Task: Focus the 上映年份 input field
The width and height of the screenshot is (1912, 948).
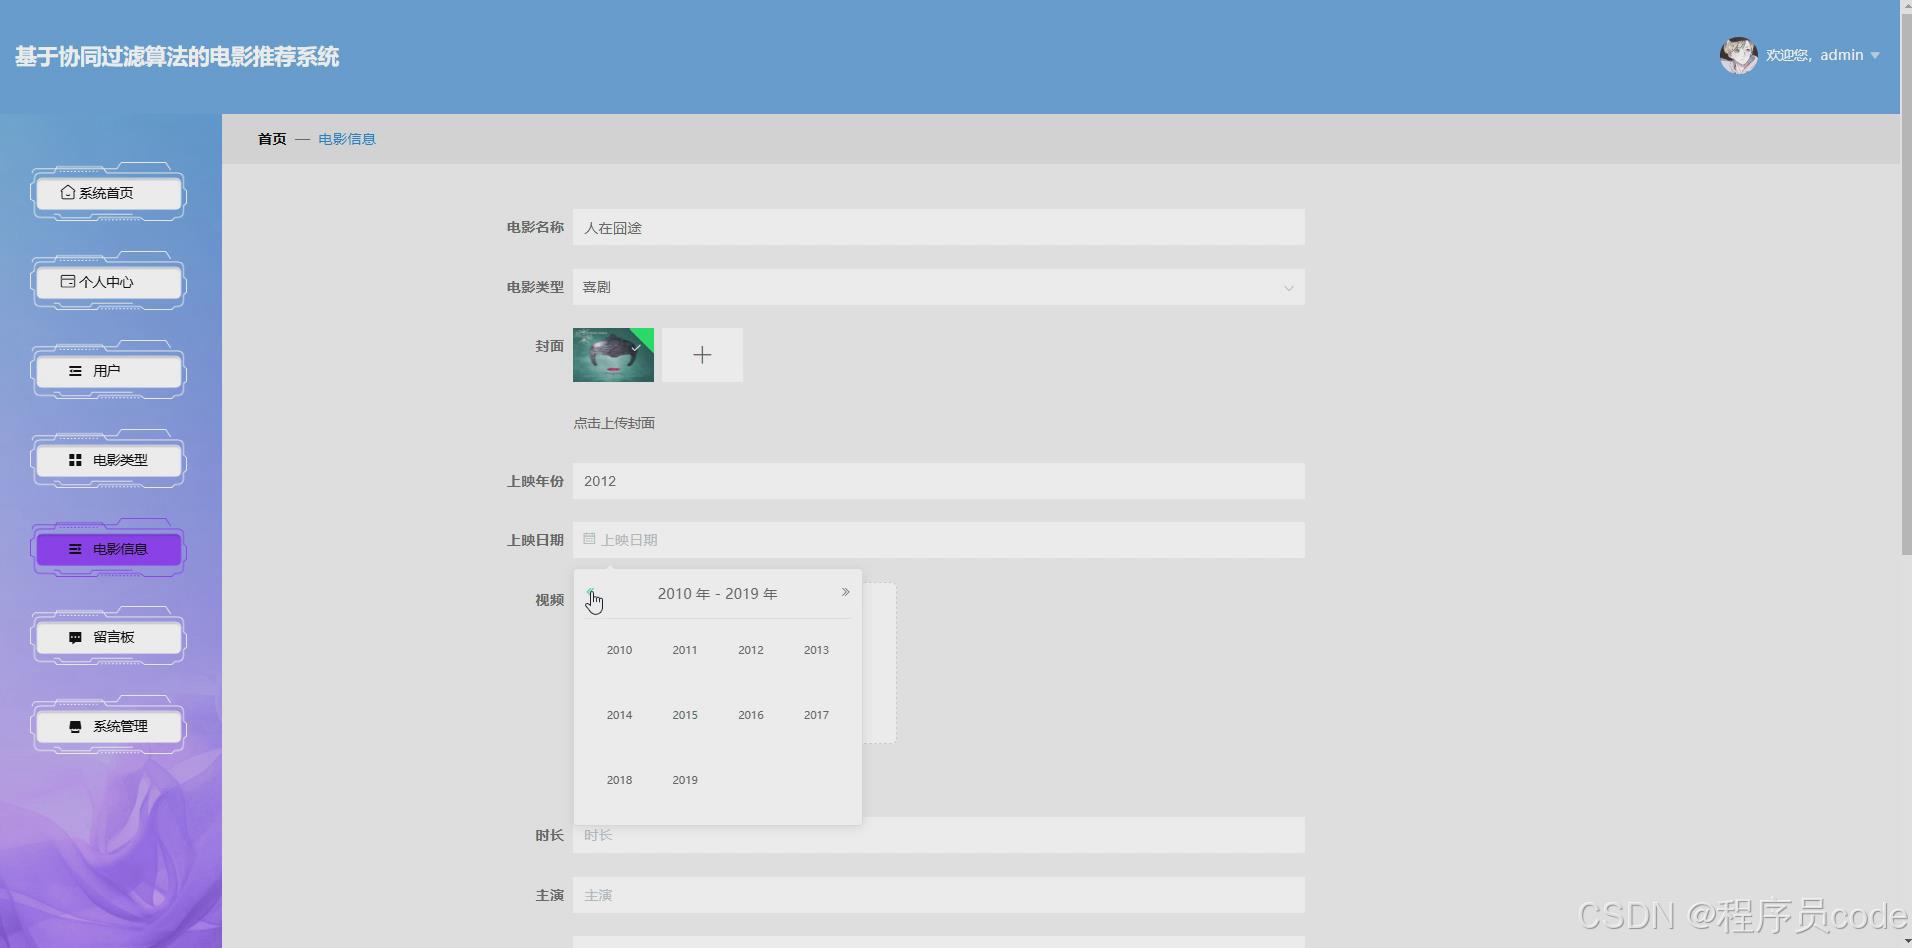Action: (x=938, y=481)
